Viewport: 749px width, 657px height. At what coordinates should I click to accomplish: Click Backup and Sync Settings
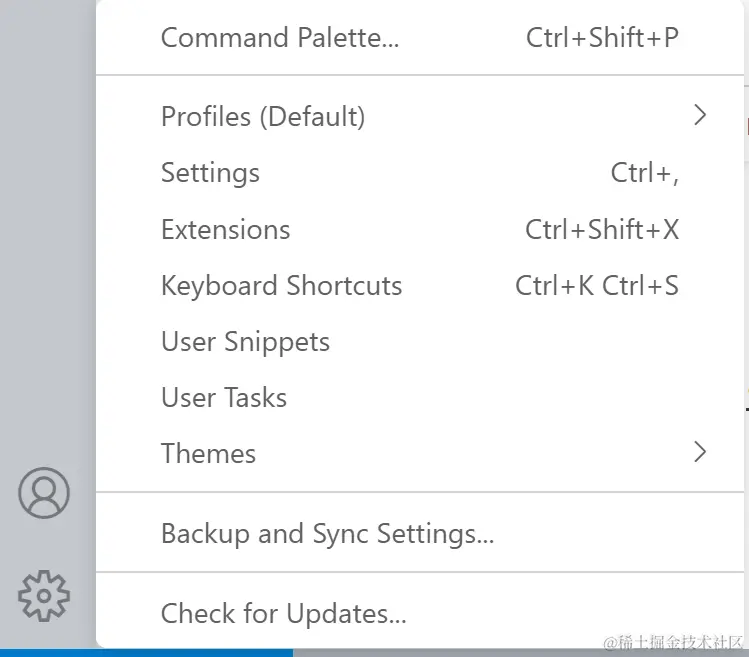coord(327,534)
